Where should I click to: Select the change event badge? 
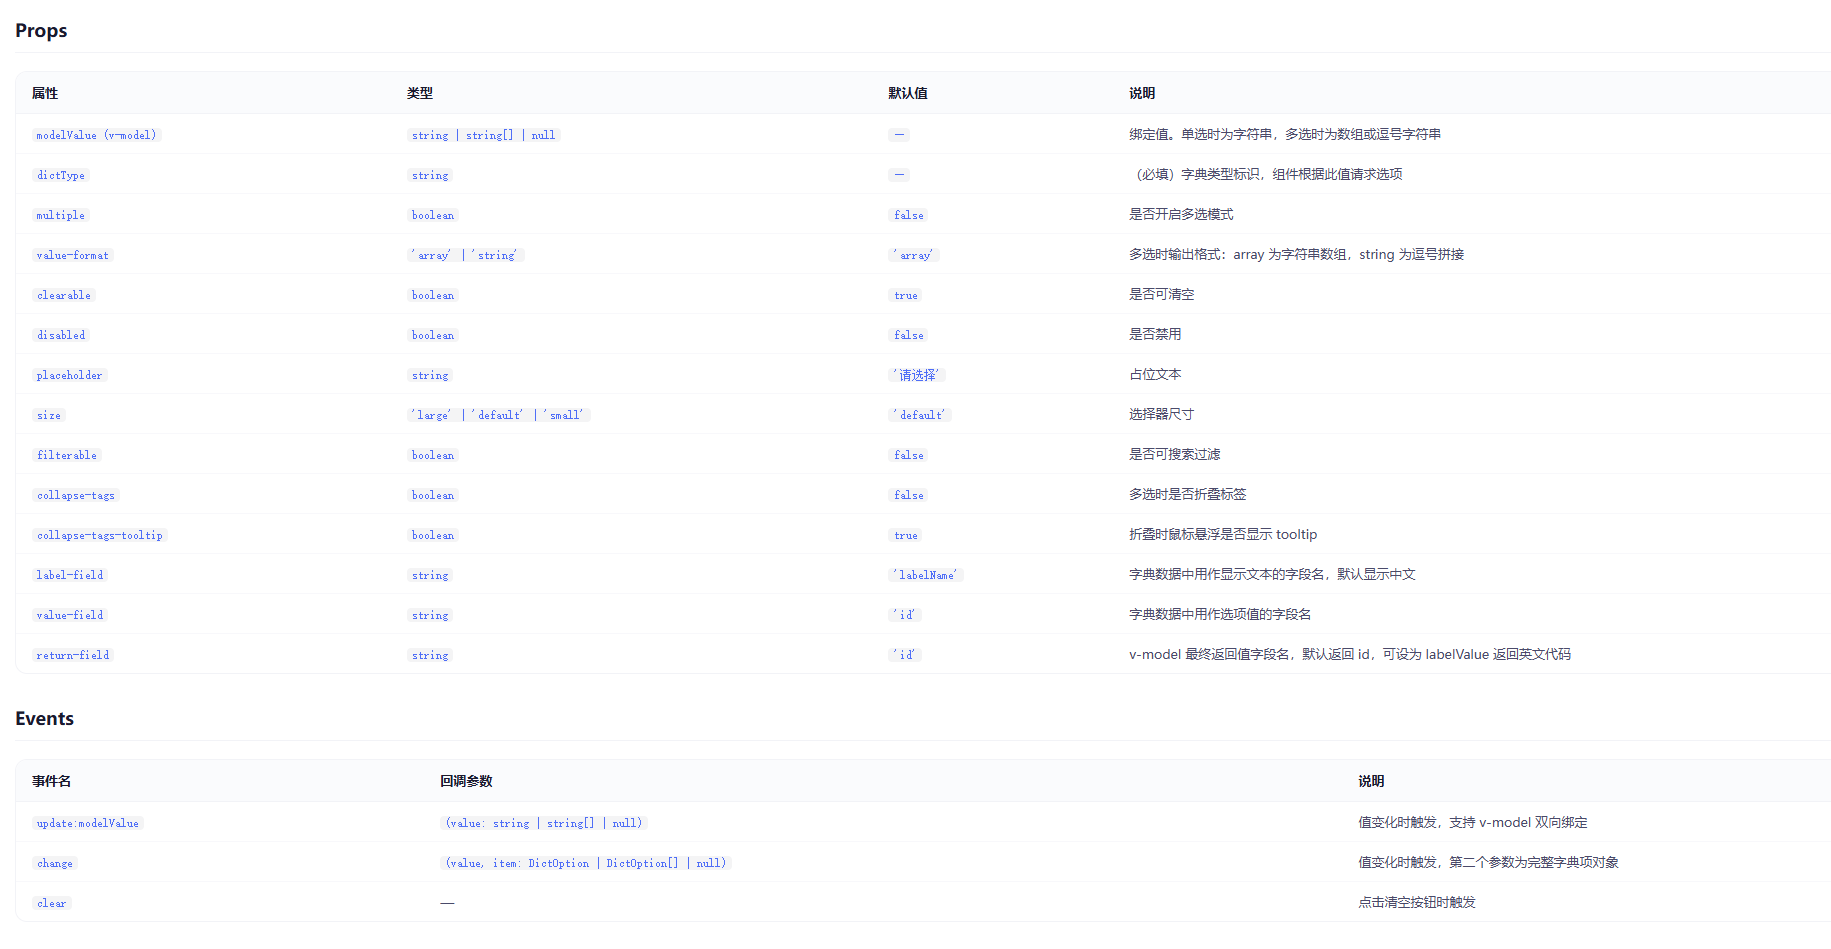(x=54, y=863)
